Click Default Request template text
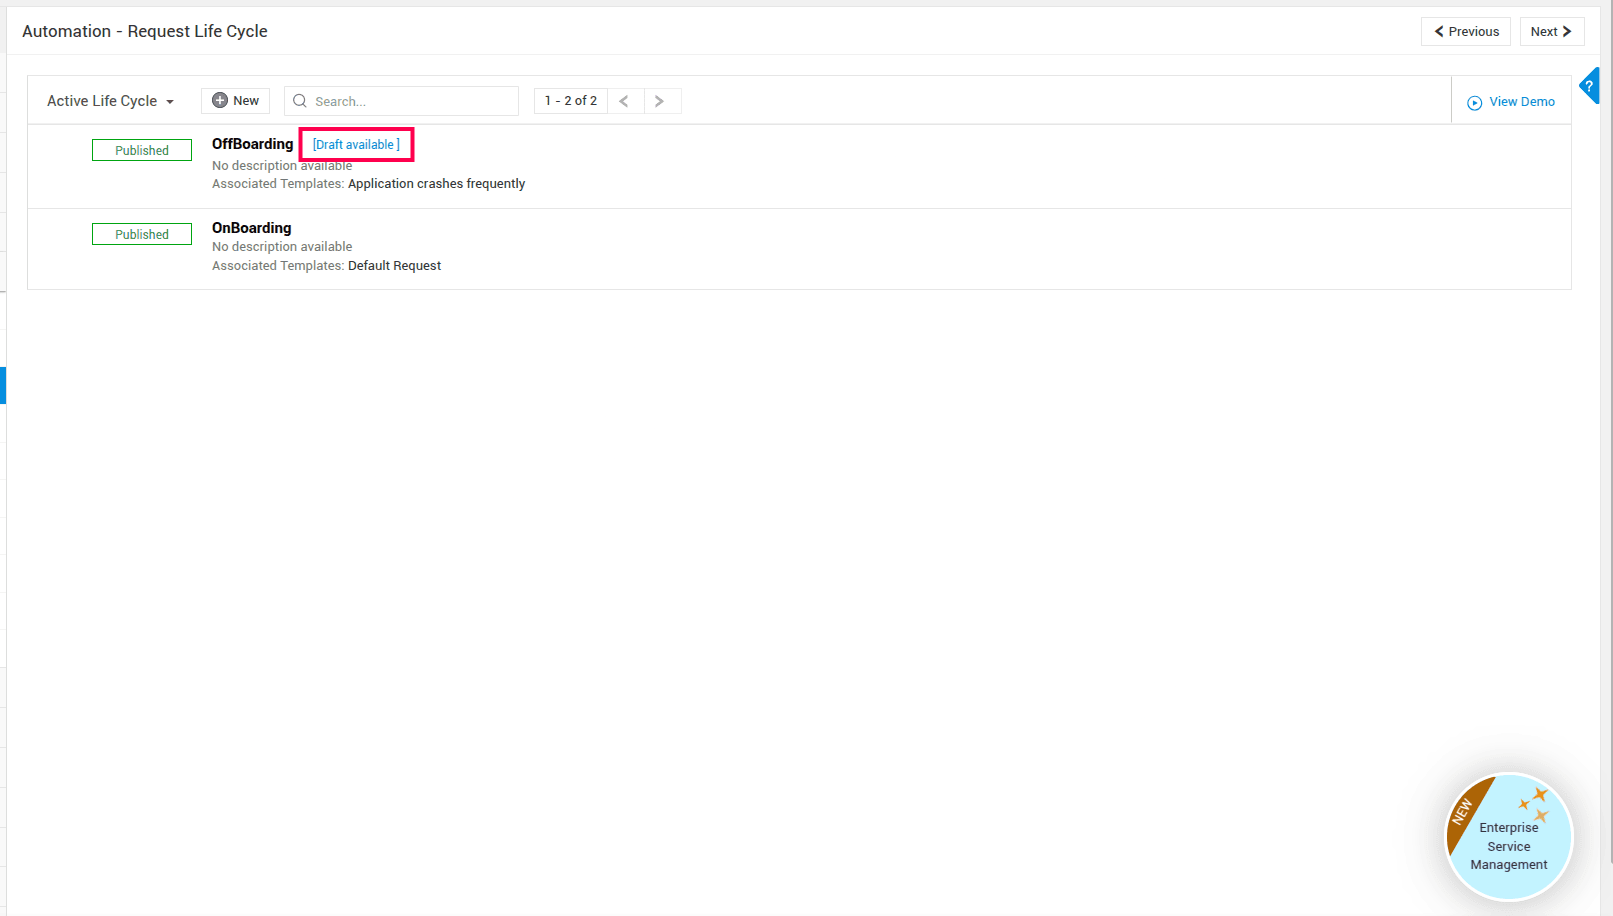This screenshot has height=916, width=1613. (394, 266)
